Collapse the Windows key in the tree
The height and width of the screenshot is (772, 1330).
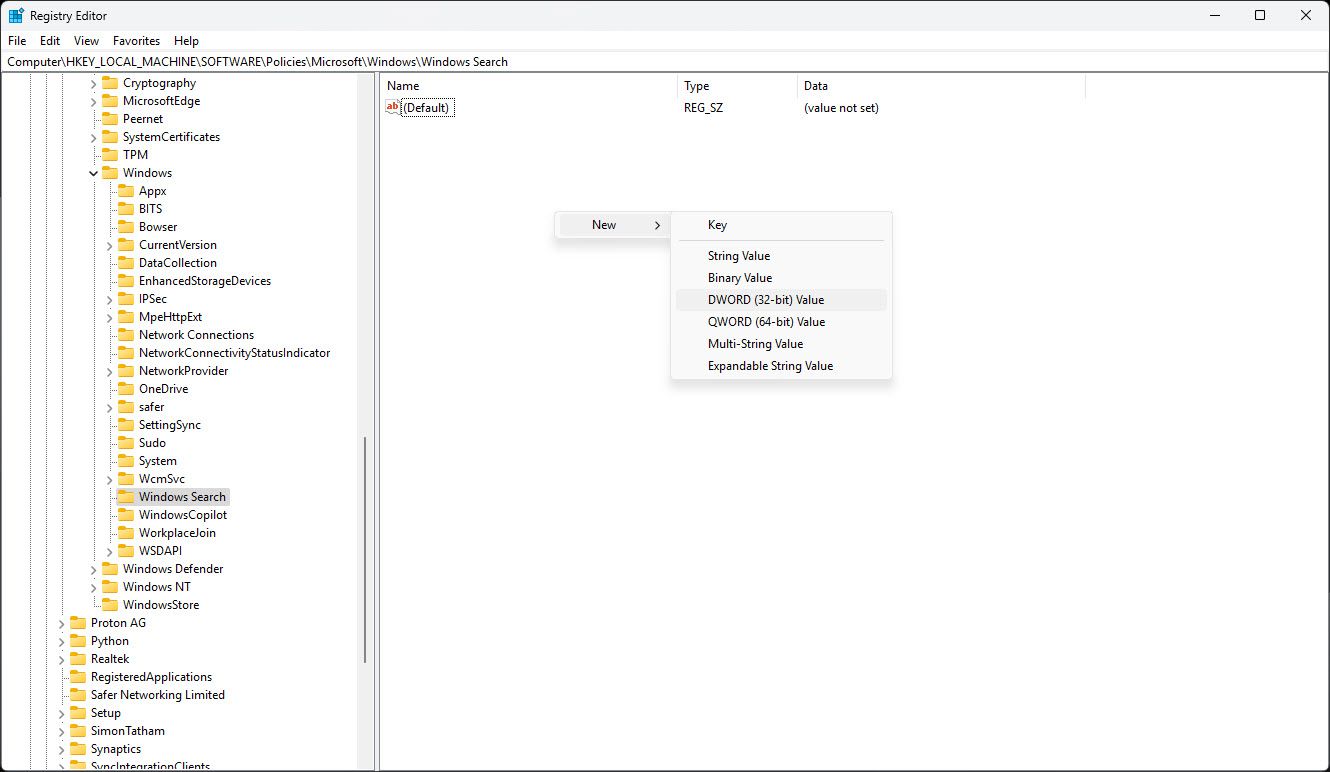[x=94, y=173]
